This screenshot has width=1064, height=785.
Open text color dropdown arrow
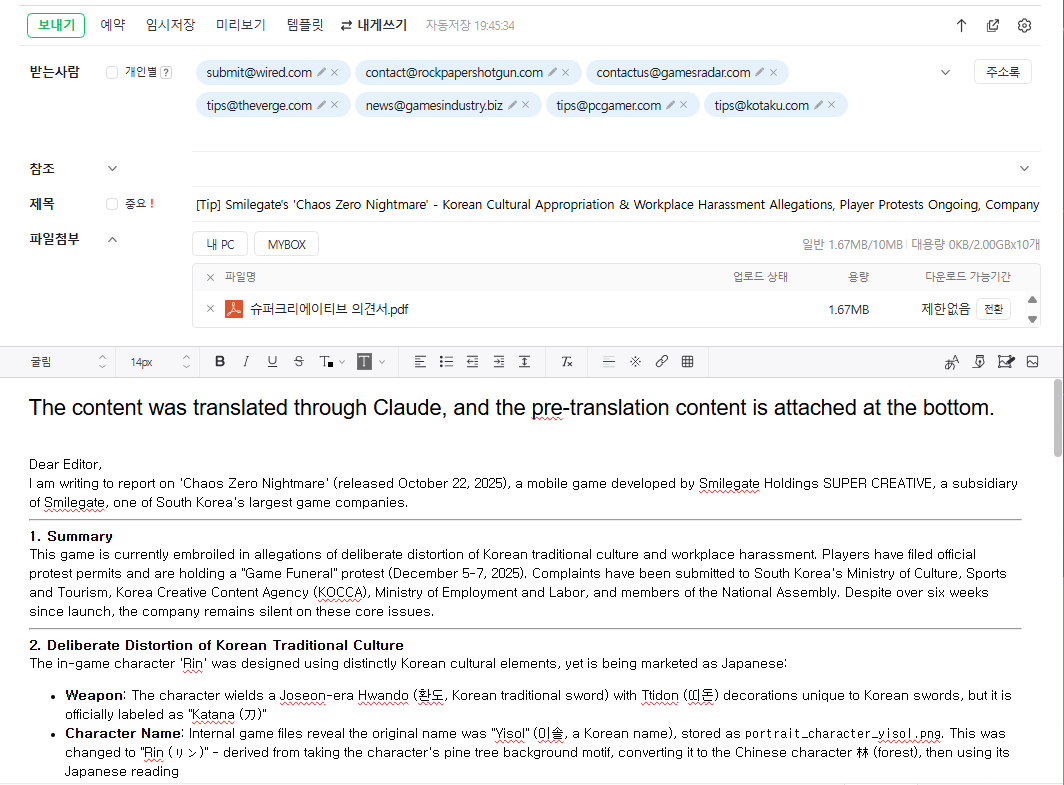[342, 362]
